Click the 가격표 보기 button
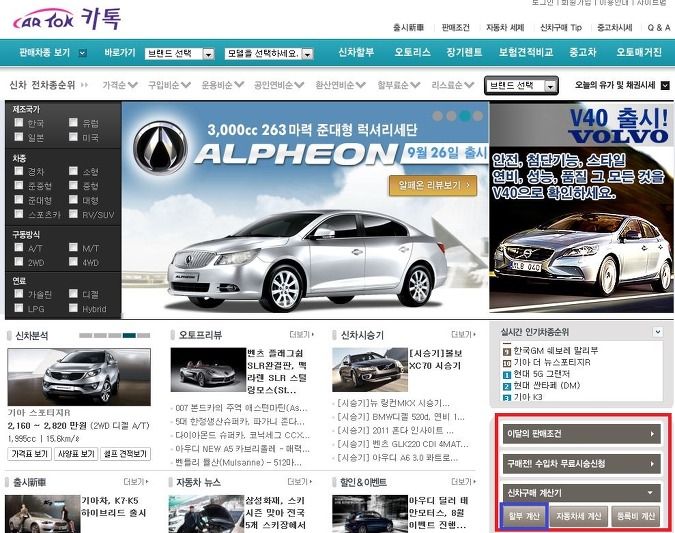 coord(29,454)
